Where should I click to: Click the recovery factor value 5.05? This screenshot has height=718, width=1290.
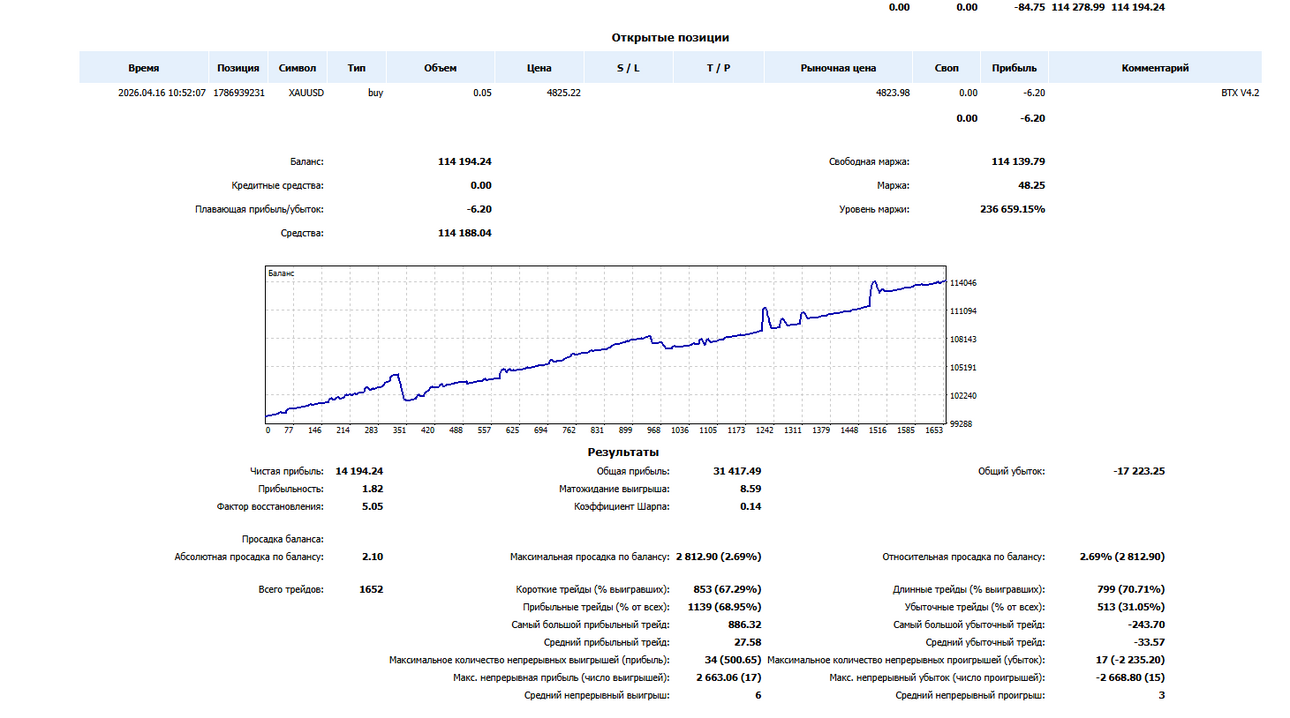click(372, 506)
